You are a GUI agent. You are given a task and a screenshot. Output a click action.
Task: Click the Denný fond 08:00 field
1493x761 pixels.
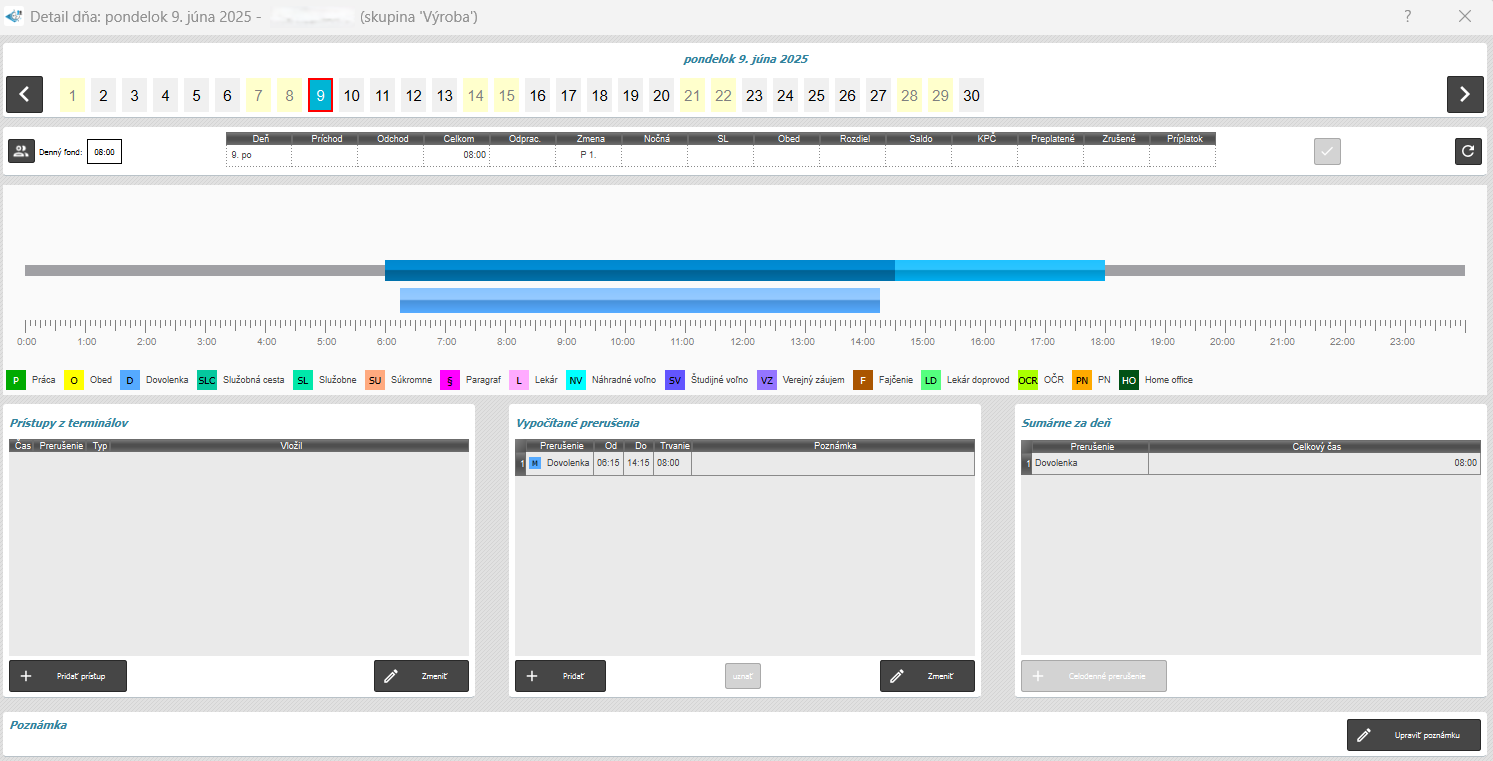(x=104, y=153)
